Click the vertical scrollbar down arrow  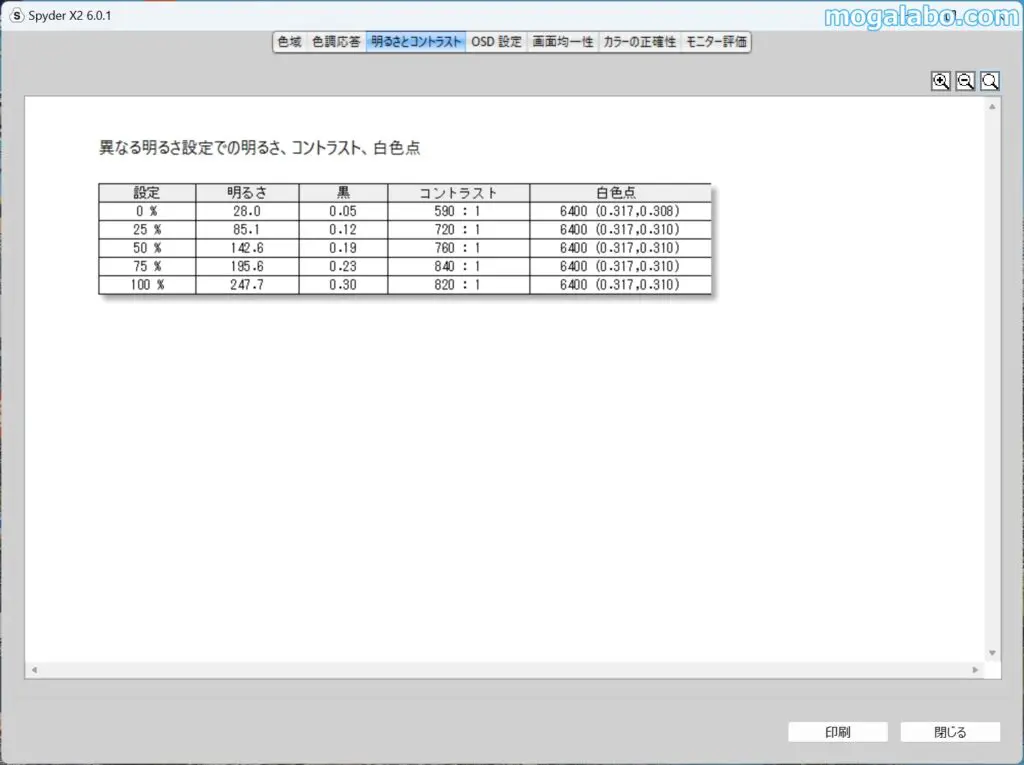click(x=992, y=653)
